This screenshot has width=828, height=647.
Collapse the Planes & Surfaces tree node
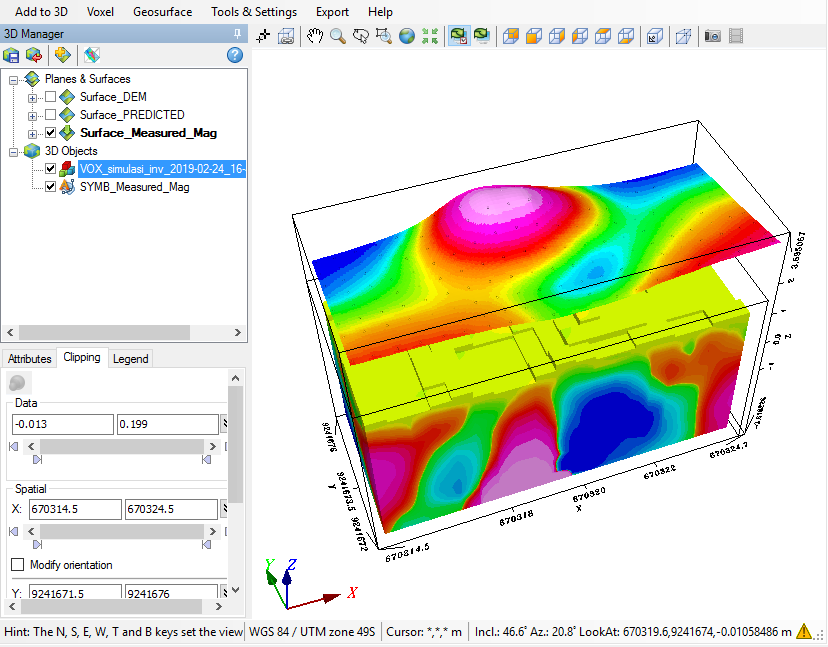[14, 79]
